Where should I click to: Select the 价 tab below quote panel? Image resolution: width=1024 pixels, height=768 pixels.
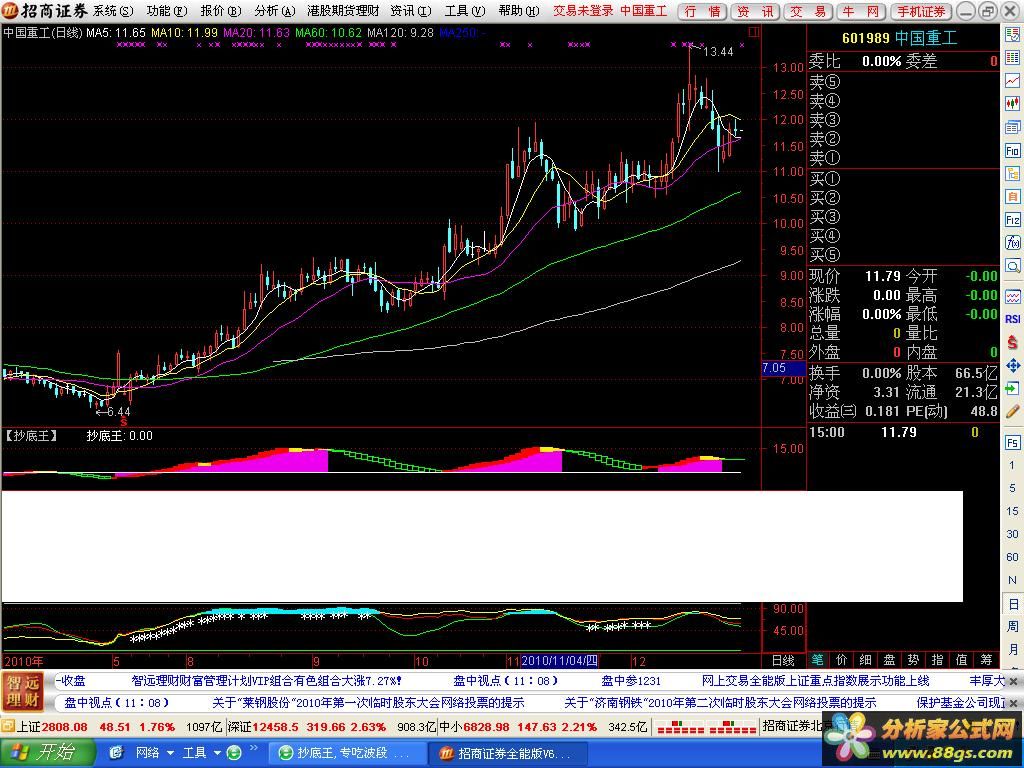tap(841, 660)
